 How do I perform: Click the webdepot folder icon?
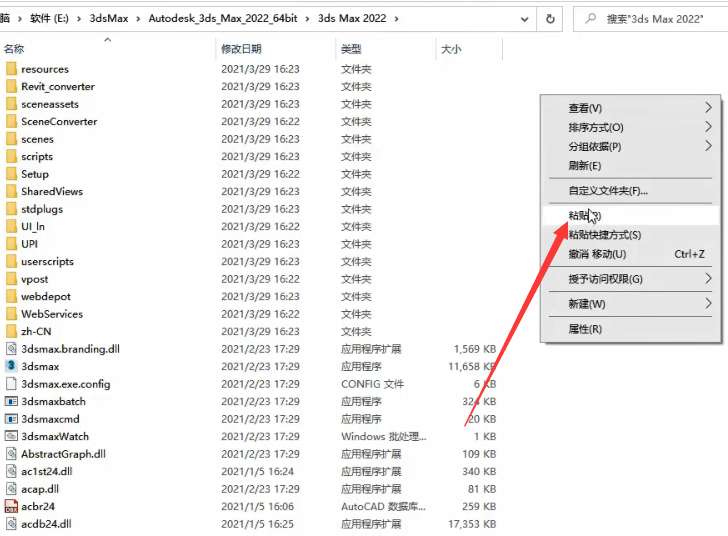(12, 296)
